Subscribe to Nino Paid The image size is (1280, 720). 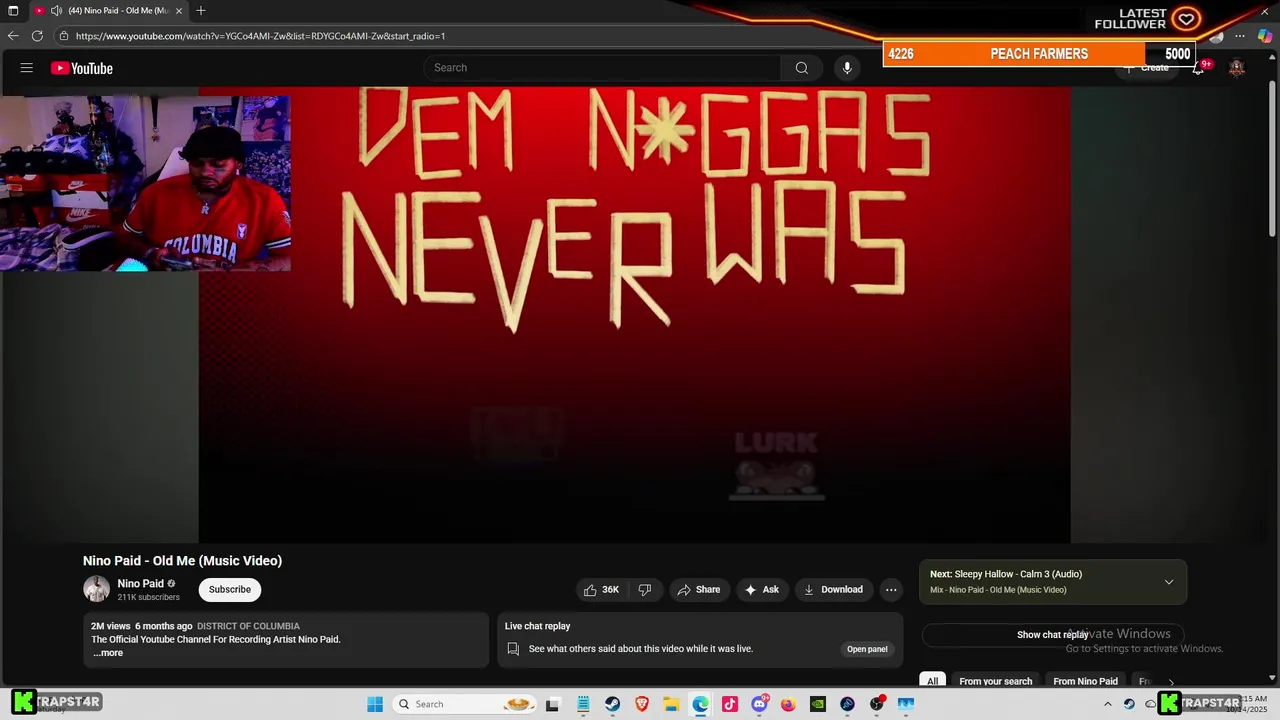point(230,590)
